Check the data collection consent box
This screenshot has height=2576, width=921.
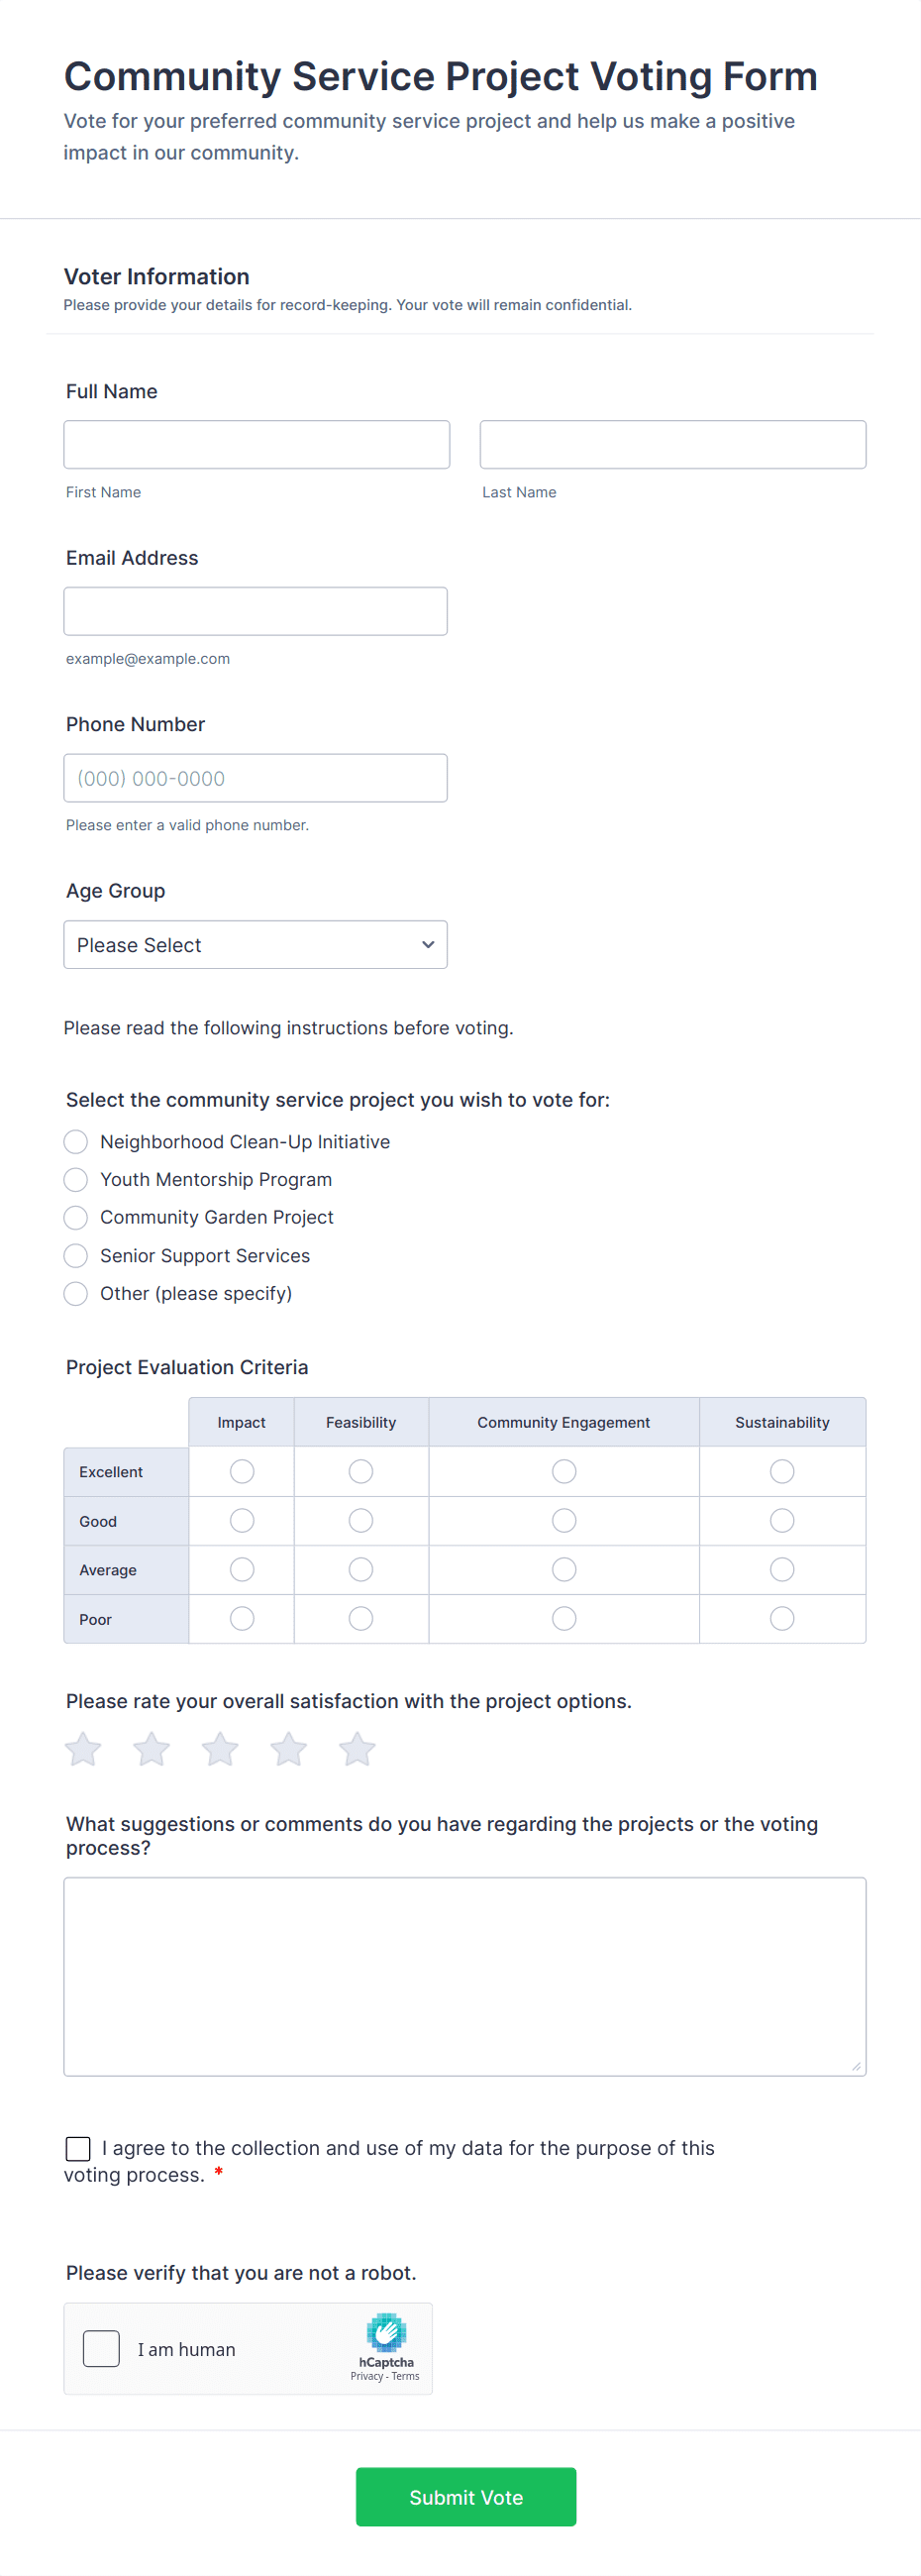78,2148
